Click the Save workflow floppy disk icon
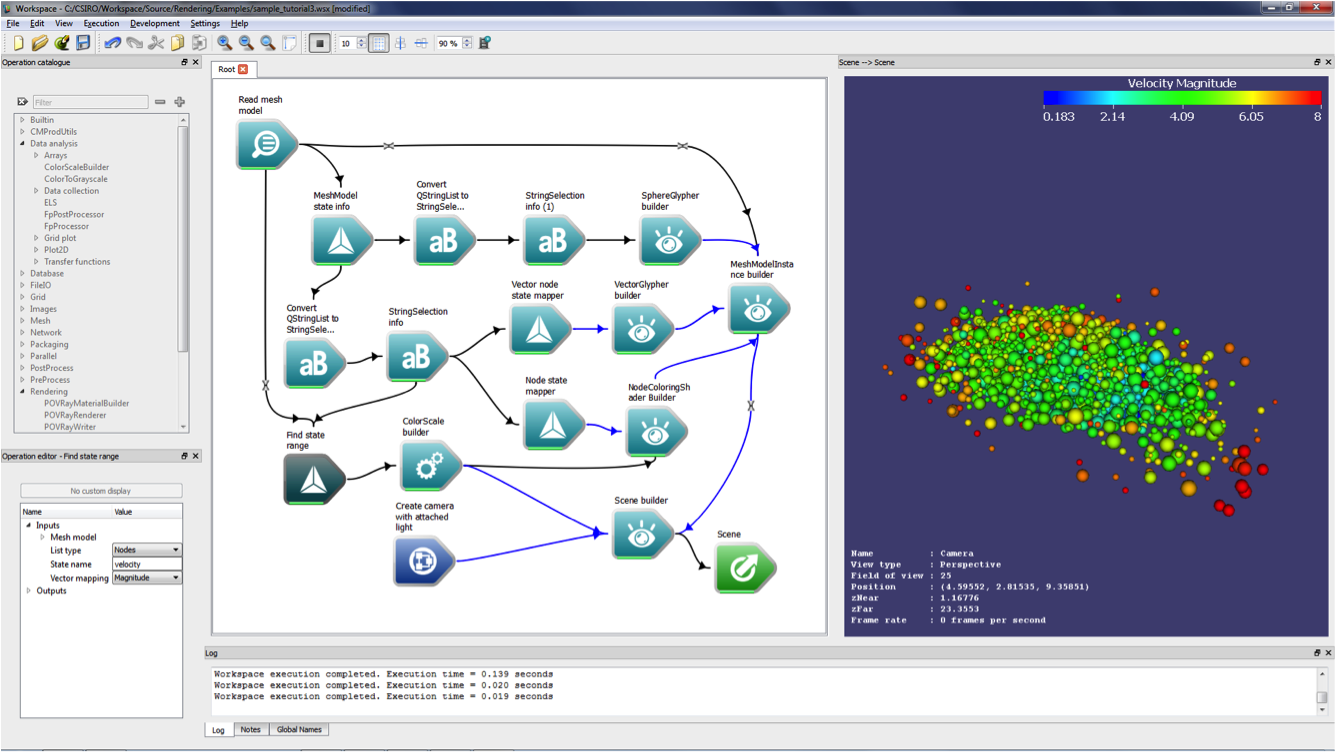This screenshot has height=752, width=1336. coord(83,43)
